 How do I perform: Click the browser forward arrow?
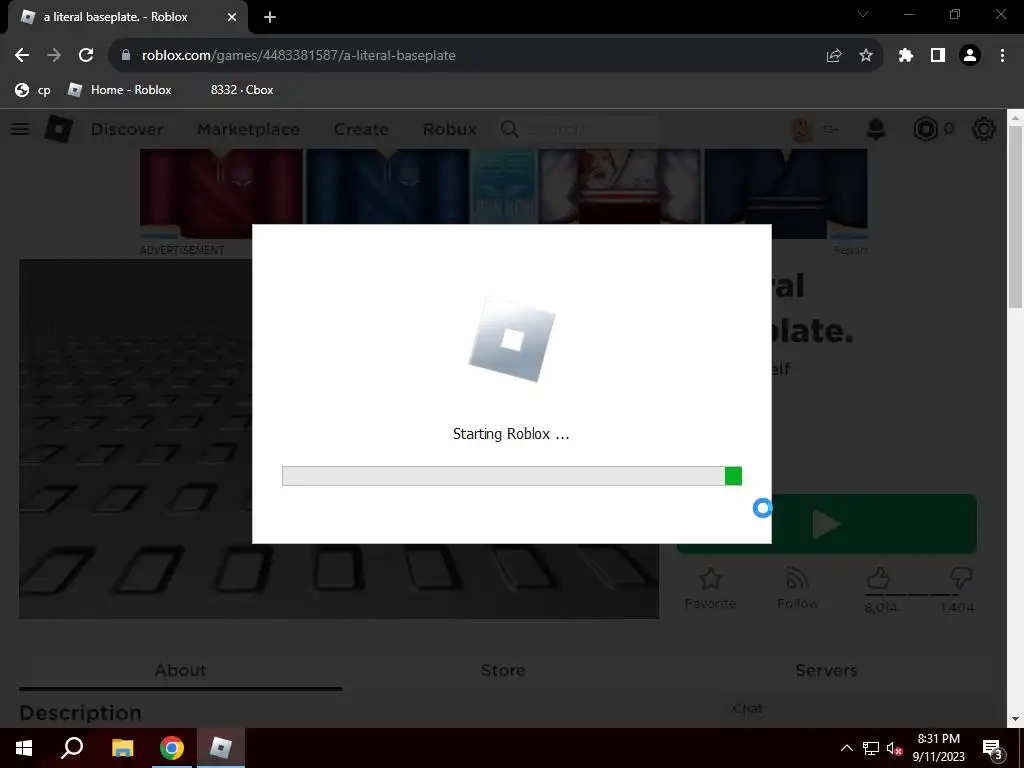[54, 56]
